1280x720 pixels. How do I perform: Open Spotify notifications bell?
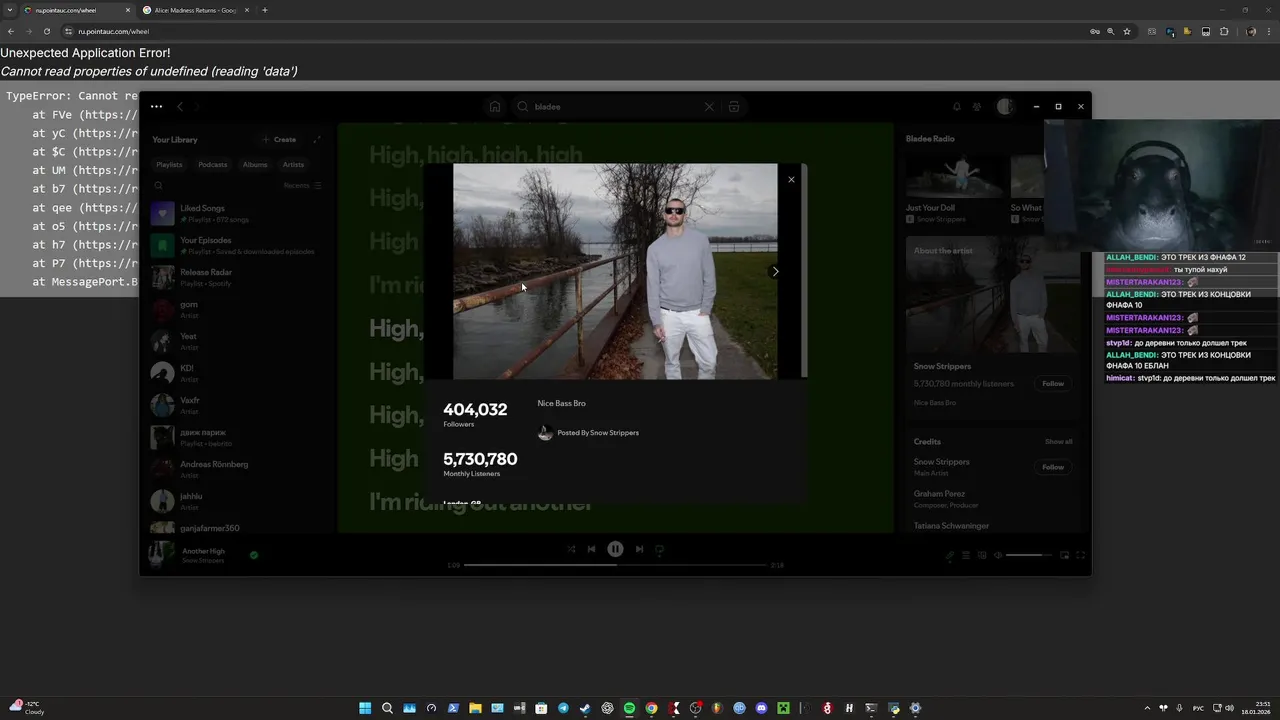(957, 107)
